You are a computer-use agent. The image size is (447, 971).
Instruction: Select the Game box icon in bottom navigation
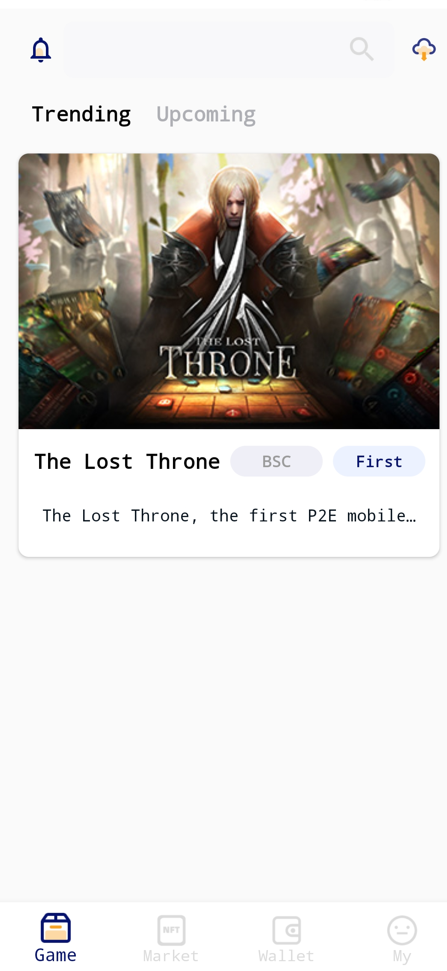pyautogui.click(x=56, y=929)
